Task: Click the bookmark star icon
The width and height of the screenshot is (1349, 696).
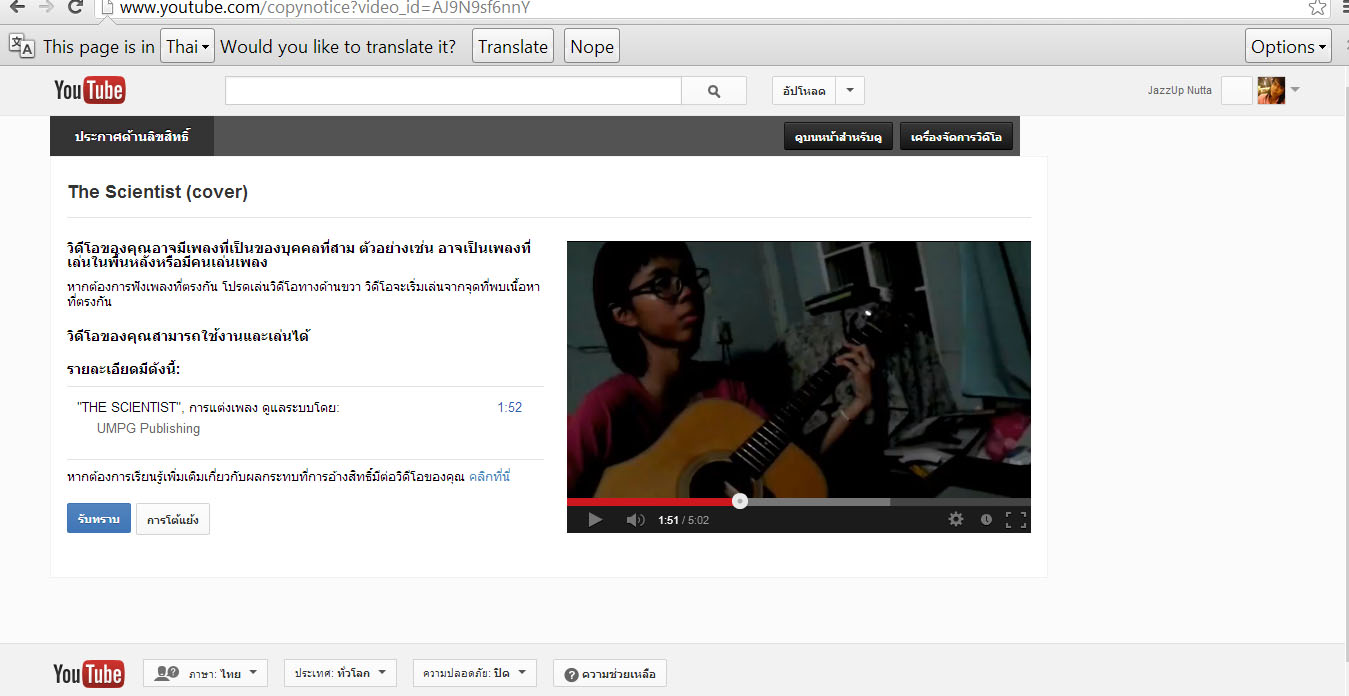Action: tap(1317, 7)
